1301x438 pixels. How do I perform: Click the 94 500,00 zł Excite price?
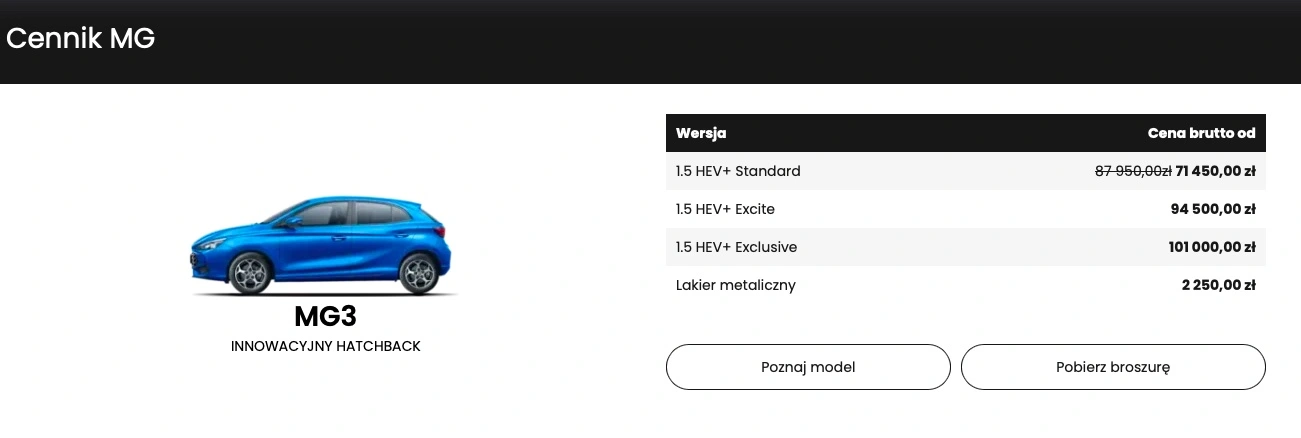click(x=1212, y=209)
